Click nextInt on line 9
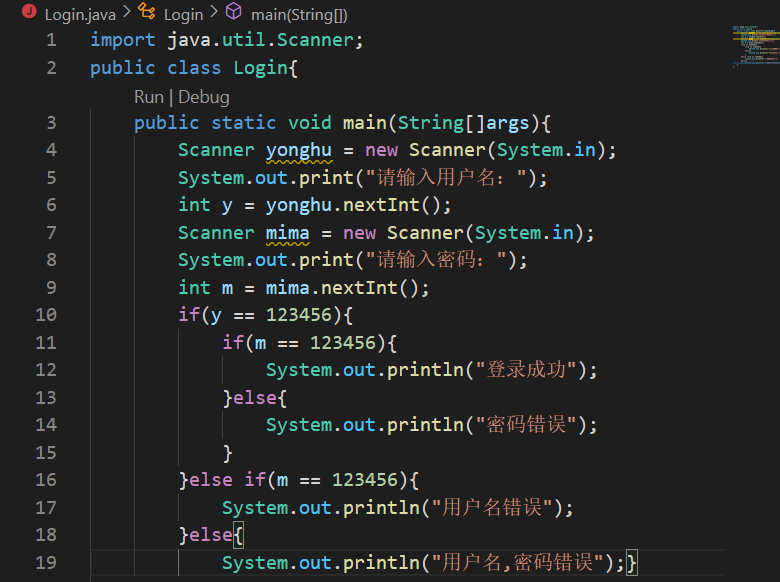 359,288
